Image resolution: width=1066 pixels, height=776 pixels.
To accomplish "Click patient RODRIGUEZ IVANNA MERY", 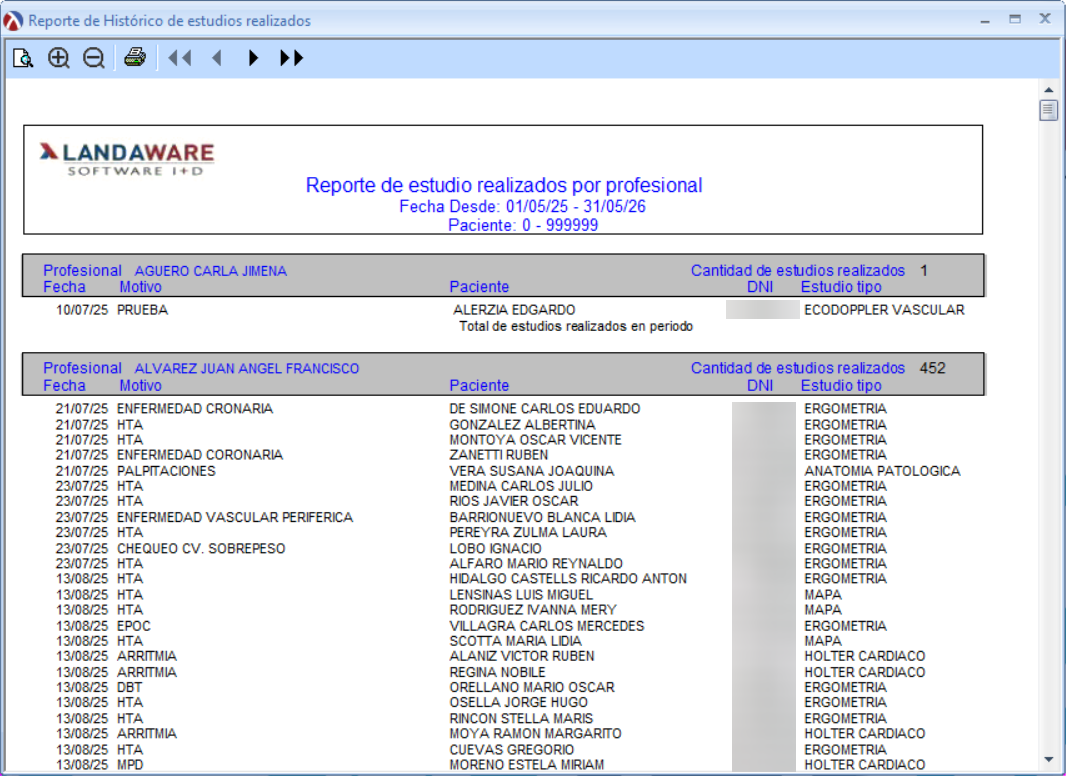I will 533,610.
